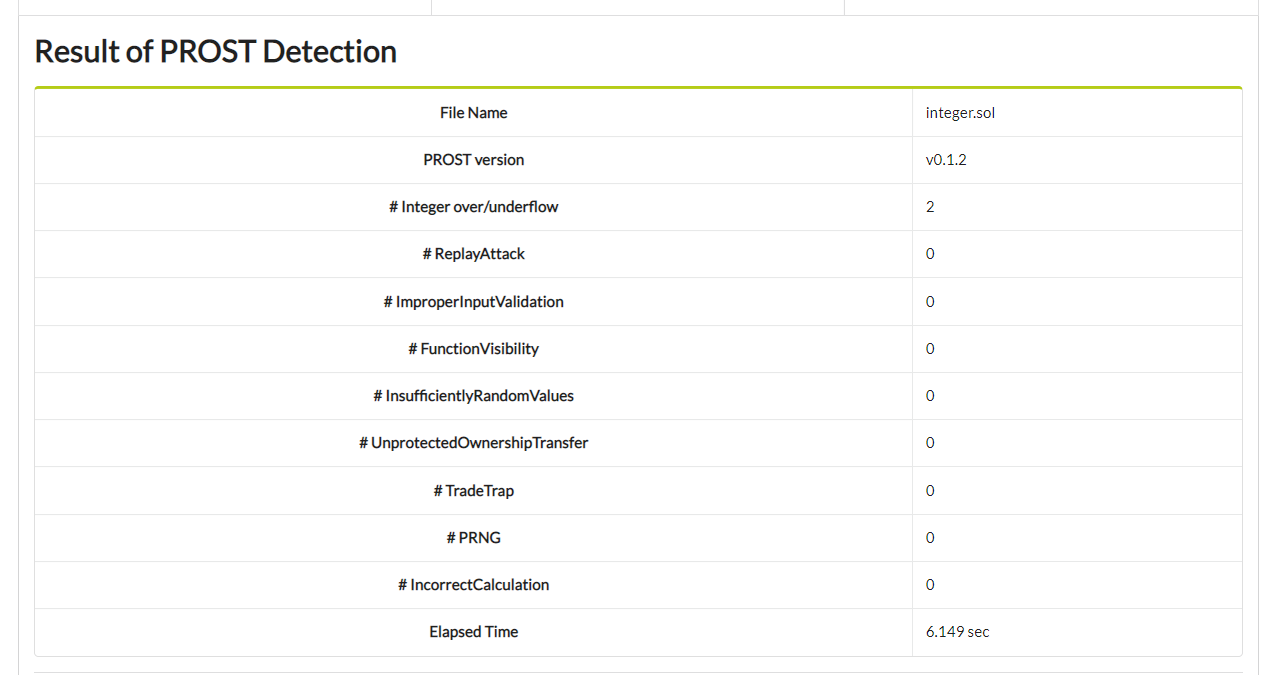Select the Integer over/underflow count of 2
This screenshot has width=1277, height=675.
point(930,207)
